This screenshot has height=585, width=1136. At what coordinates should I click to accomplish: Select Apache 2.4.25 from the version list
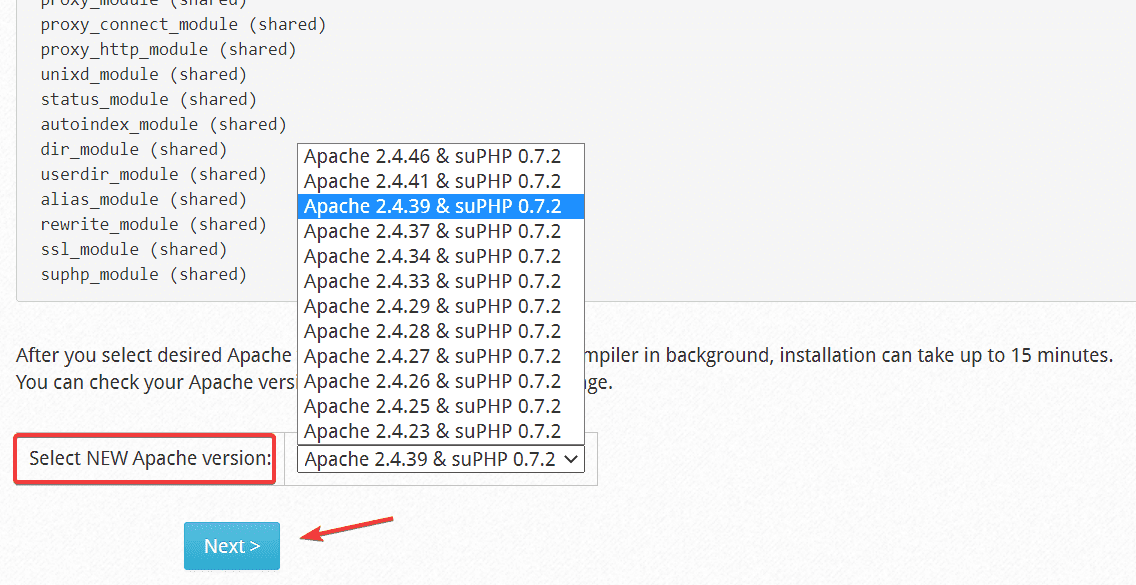point(433,406)
